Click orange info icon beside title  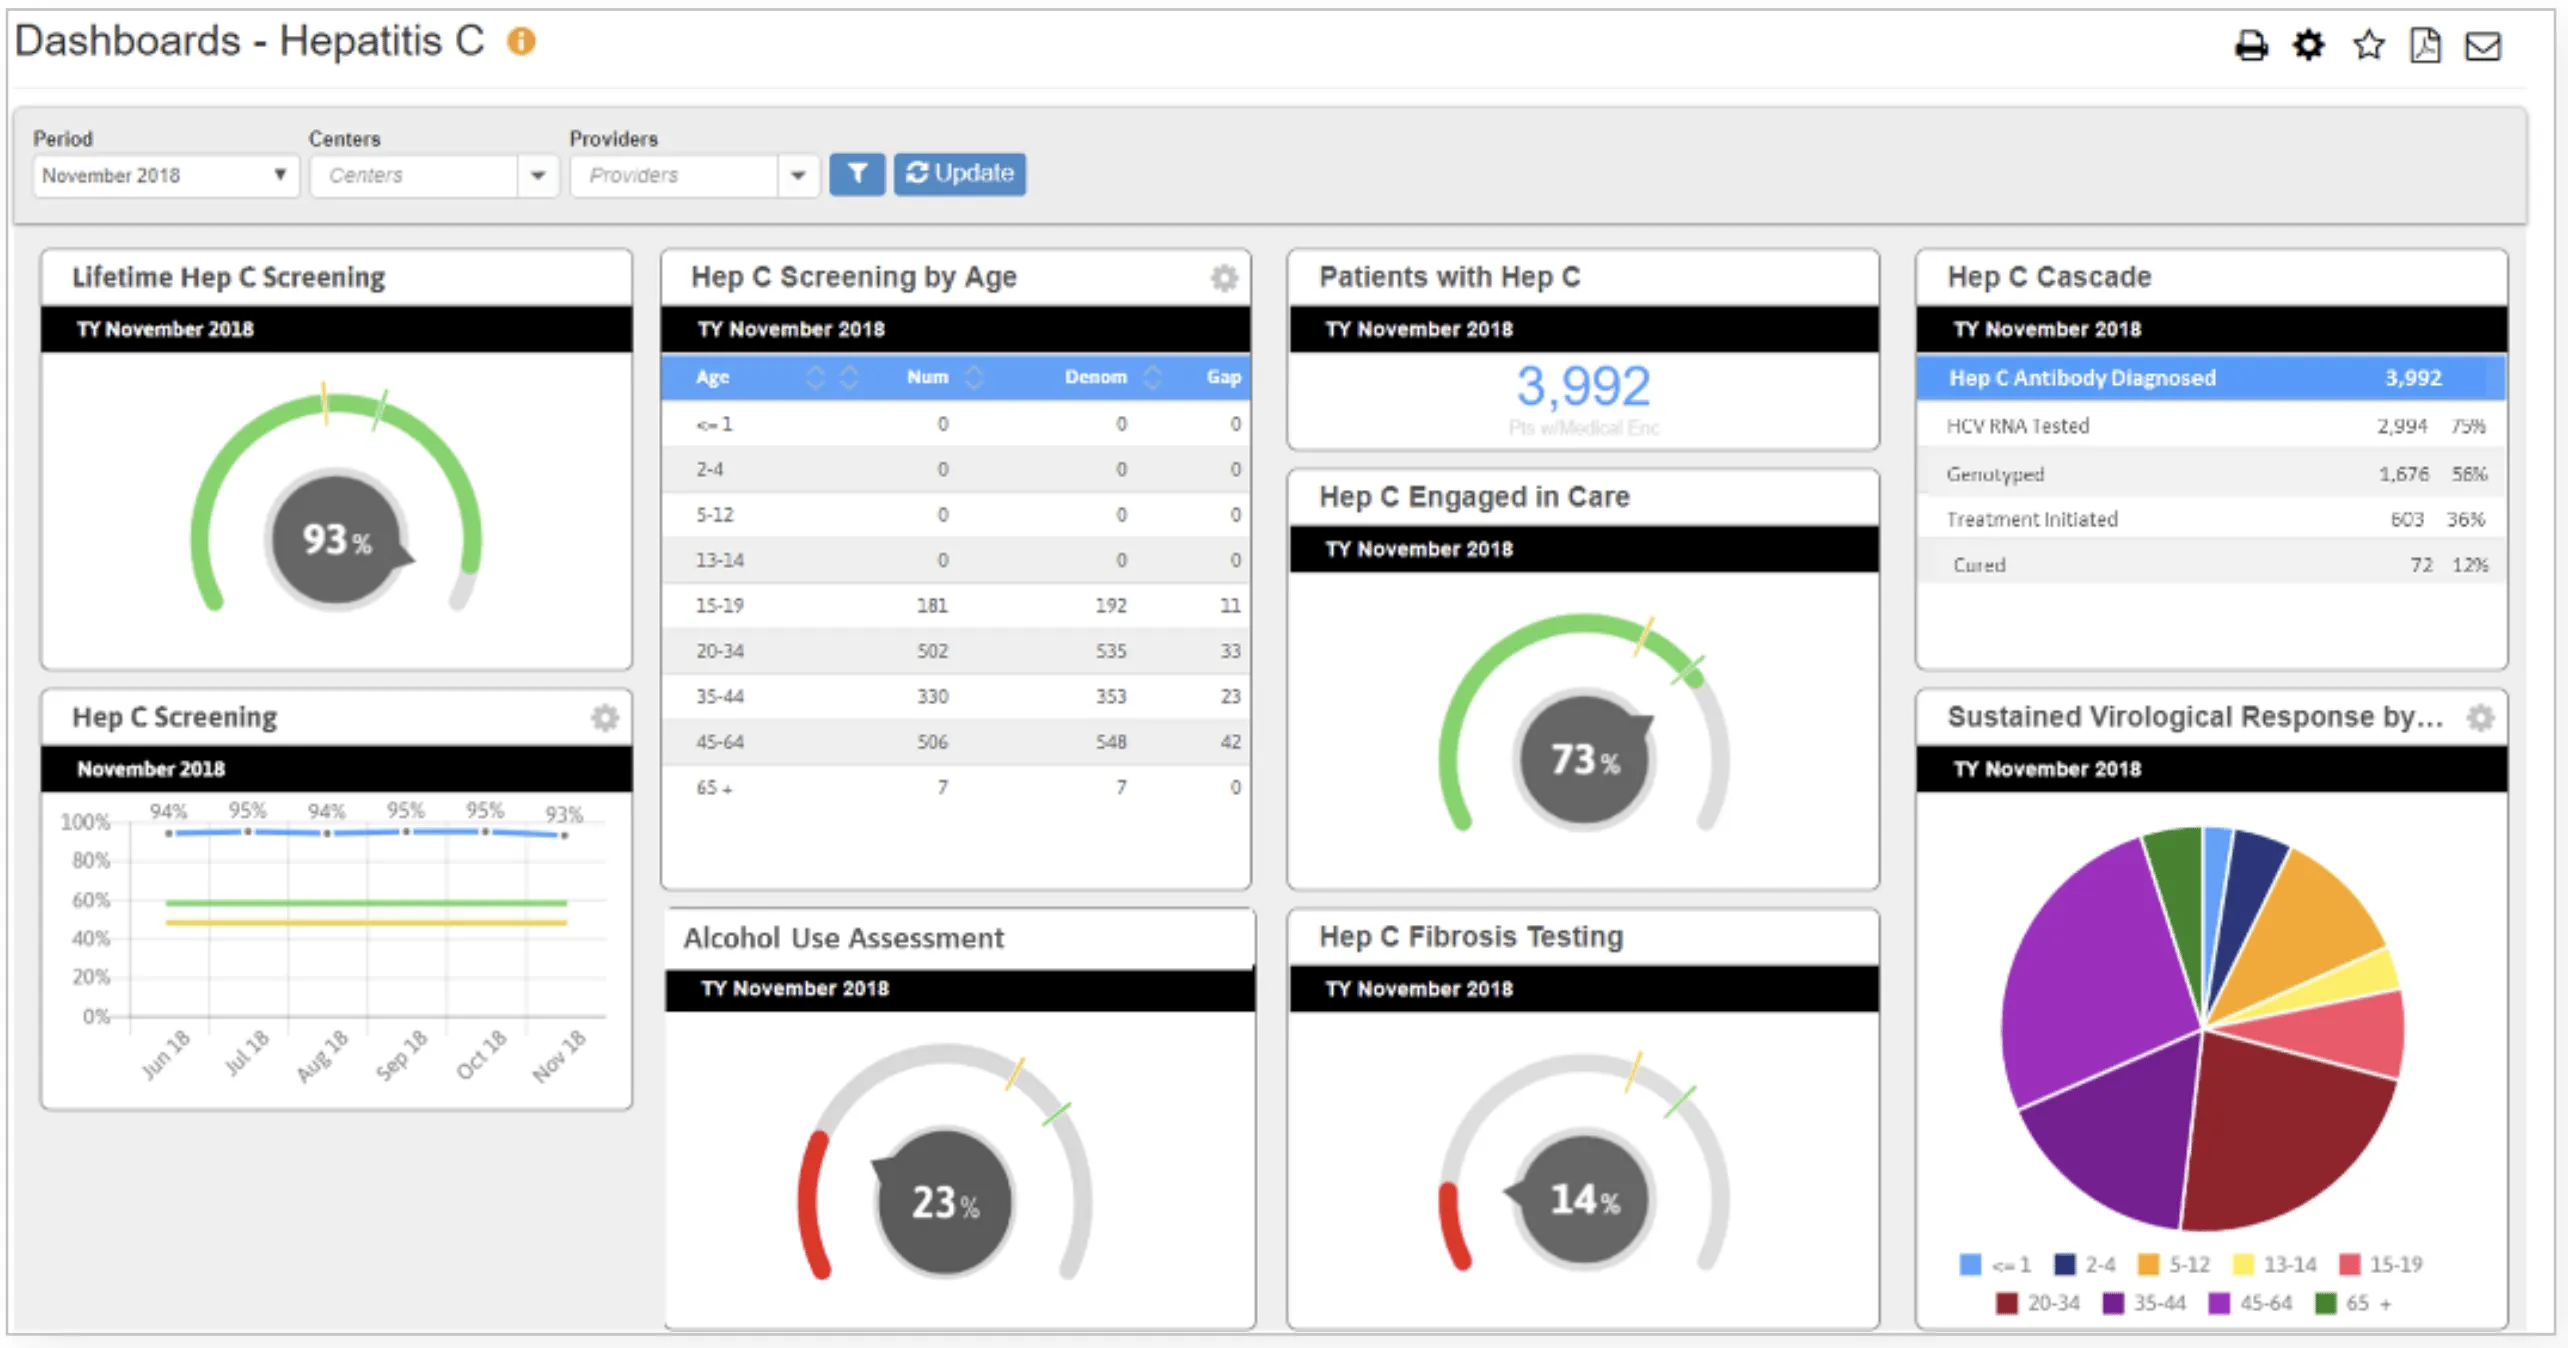click(x=521, y=41)
